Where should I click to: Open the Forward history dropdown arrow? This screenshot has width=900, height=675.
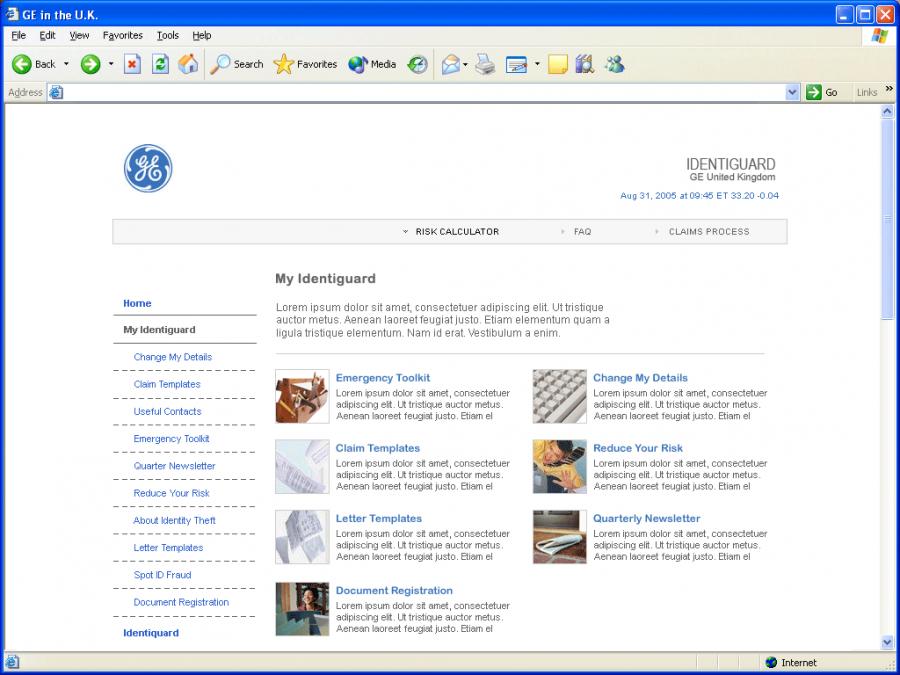click(x=111, y=64)
